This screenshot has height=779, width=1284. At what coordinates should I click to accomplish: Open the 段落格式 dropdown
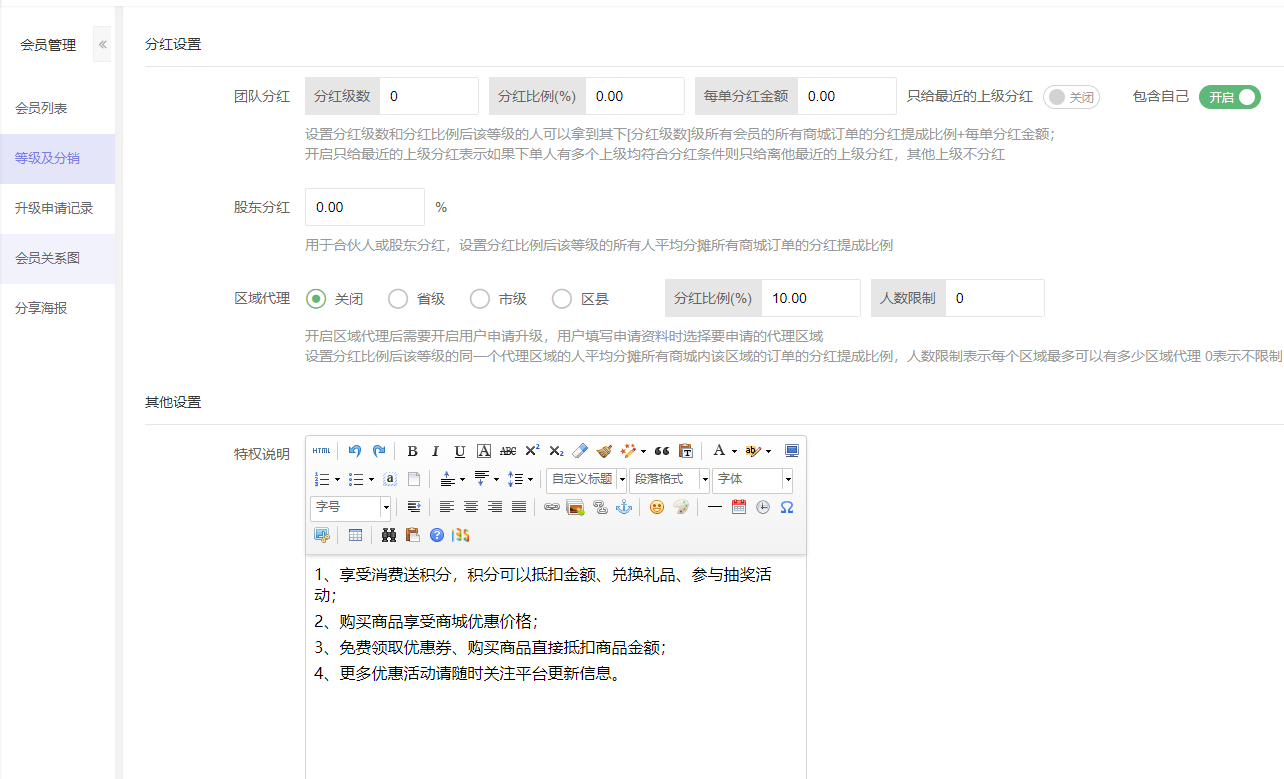669,479
